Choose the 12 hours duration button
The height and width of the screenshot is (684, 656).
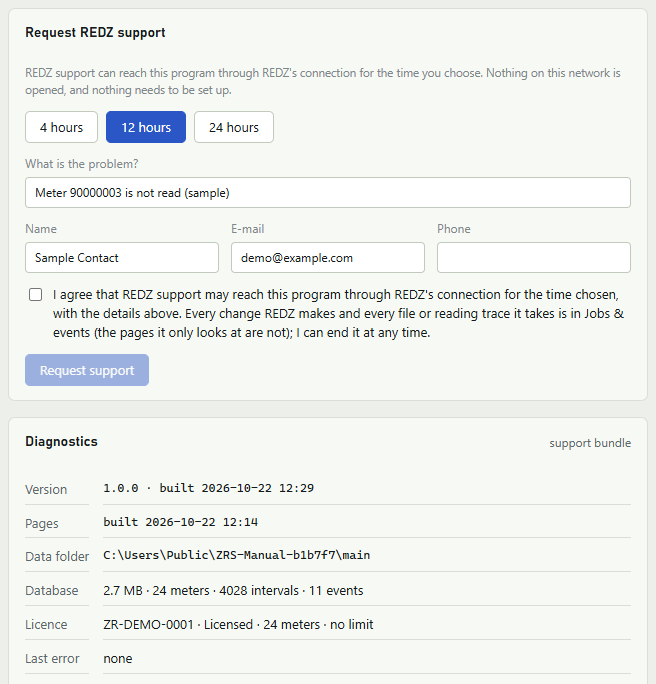pyautogui.click(x=146, y=127)
